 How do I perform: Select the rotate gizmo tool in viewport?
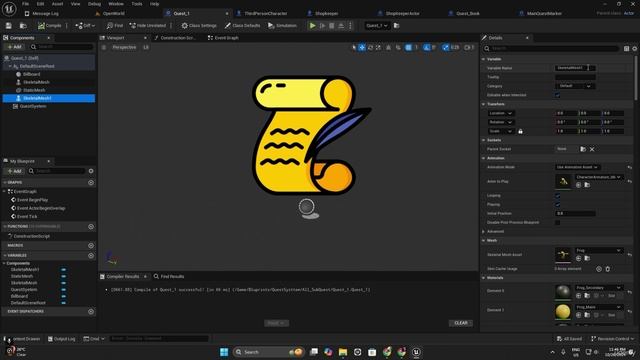point(370,48)
